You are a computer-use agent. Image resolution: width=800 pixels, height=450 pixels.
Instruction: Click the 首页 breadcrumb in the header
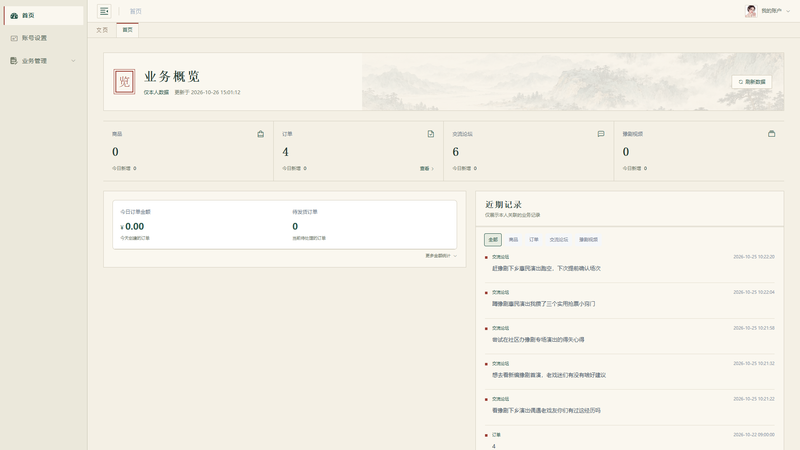click(136, 11)
